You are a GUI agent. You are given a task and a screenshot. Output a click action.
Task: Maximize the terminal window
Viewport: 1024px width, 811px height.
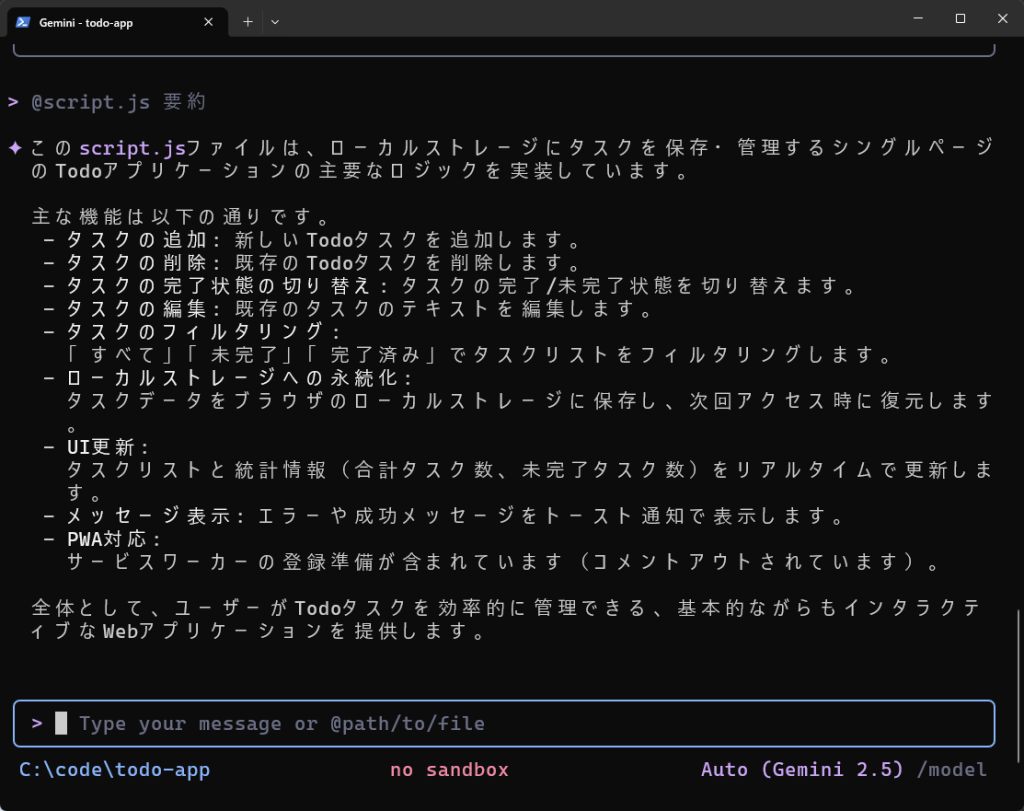tap(960, 18)
